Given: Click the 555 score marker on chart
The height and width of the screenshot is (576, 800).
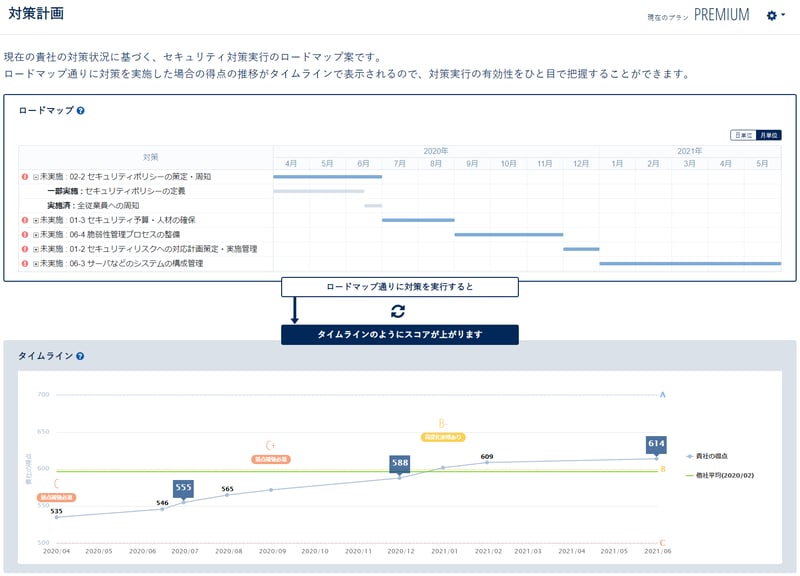Looking at the screenshot, I should point(183,488).
